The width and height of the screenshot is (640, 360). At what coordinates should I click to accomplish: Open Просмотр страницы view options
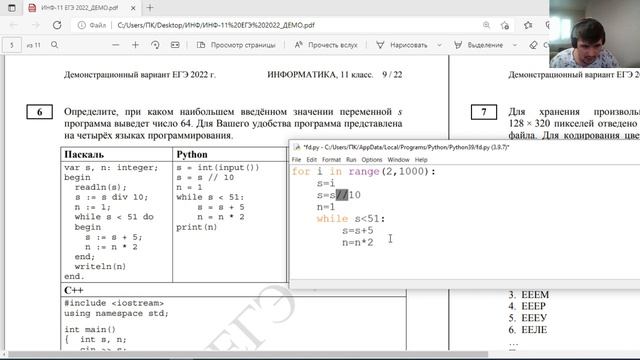[x=236, y=45]
